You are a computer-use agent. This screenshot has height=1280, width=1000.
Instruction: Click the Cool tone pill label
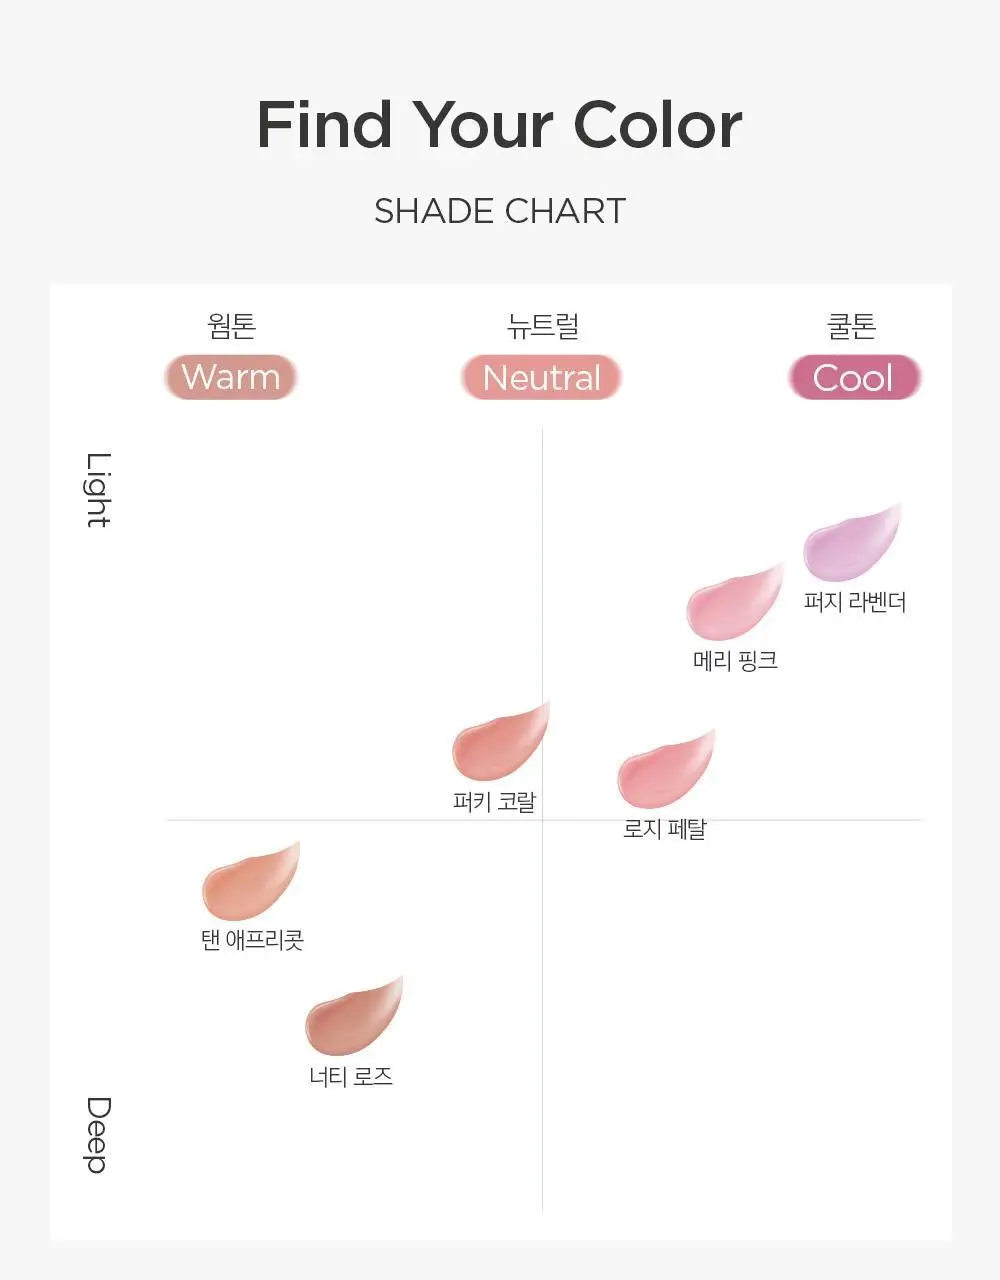tap(853, 378)
